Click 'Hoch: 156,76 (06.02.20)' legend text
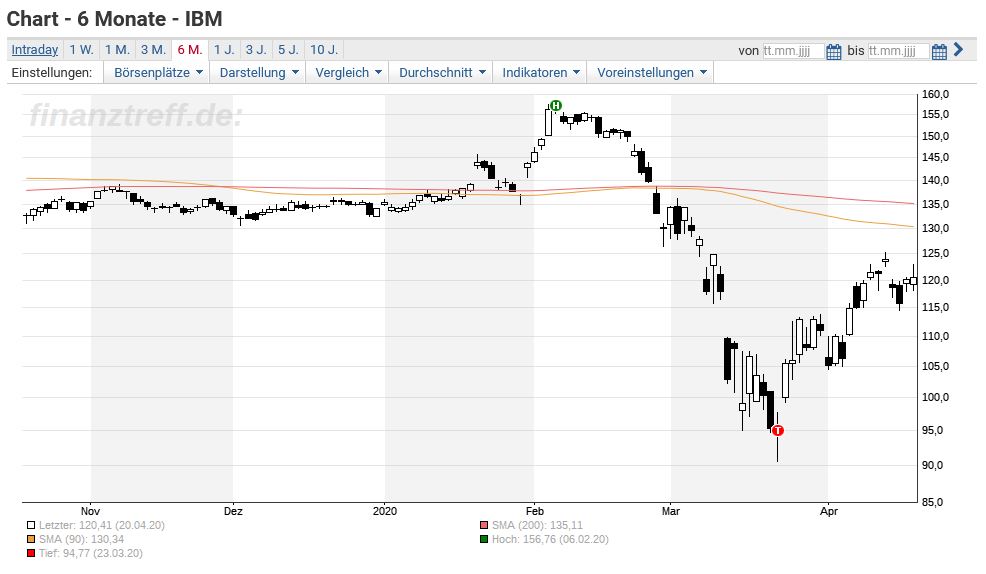 click(550, 539)
